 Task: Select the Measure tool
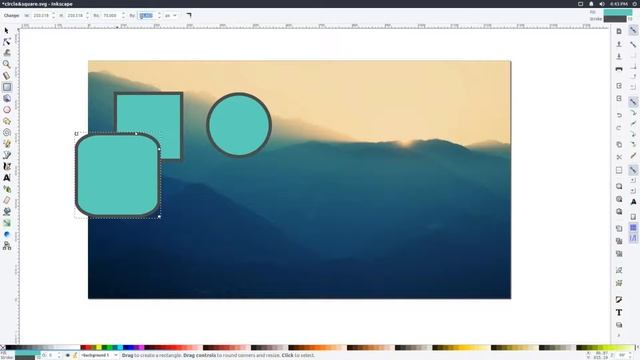(x=7, y=76)
